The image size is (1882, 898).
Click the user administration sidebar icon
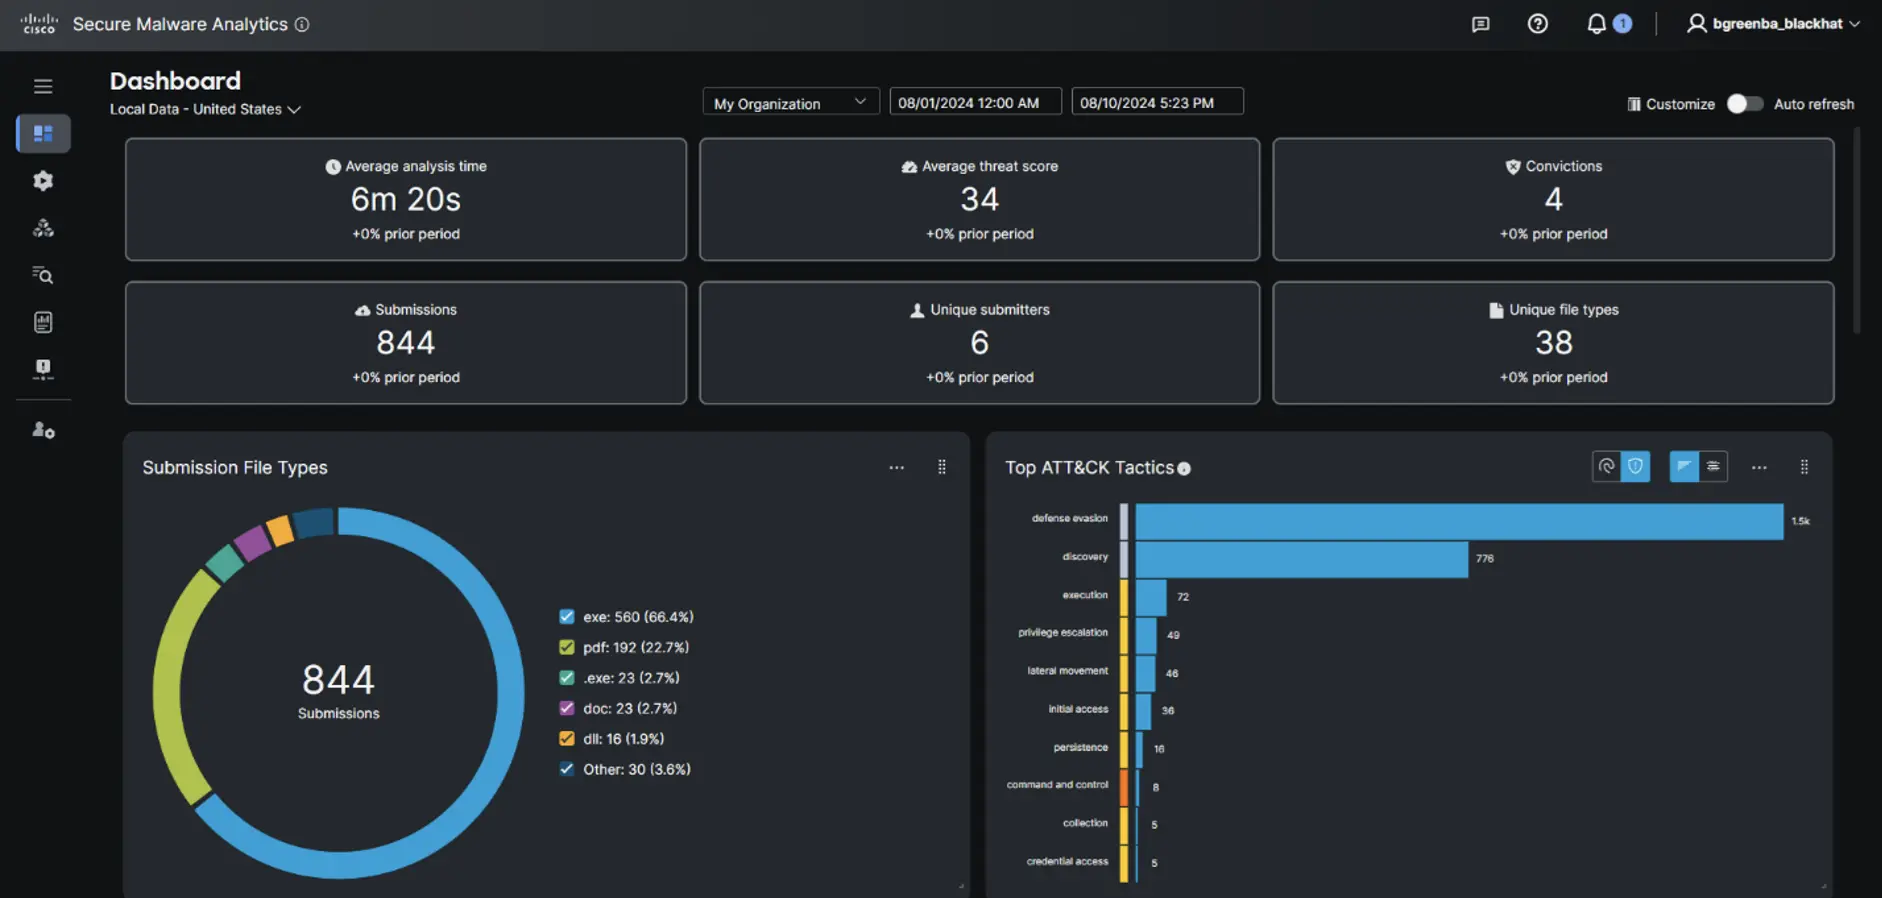click(x=43, y=430)
